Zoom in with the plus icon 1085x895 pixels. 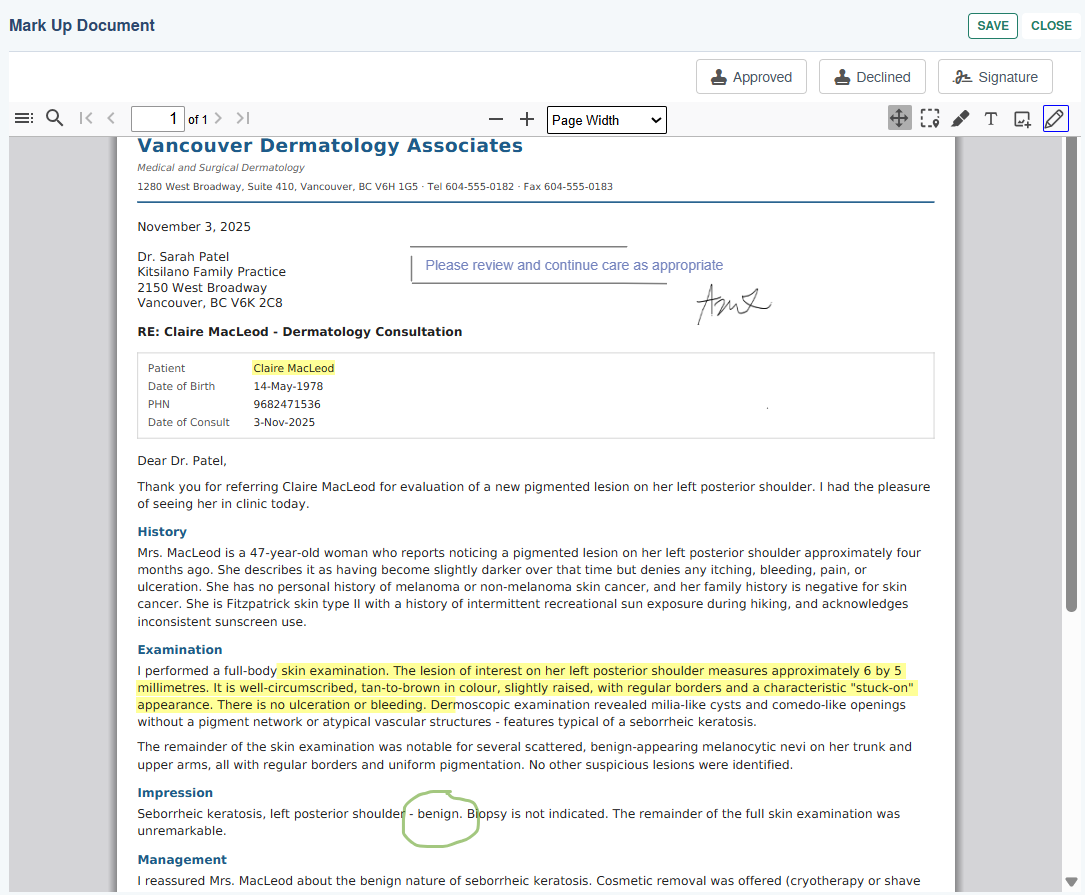527,119
